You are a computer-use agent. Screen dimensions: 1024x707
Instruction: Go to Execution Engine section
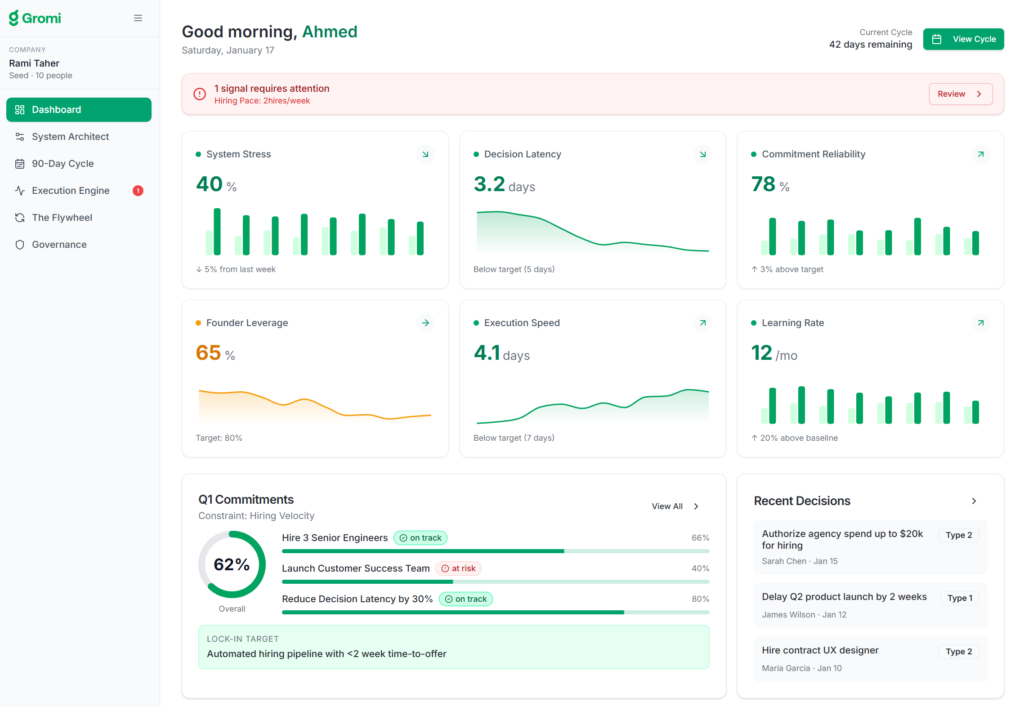click(x=70, y=191)
